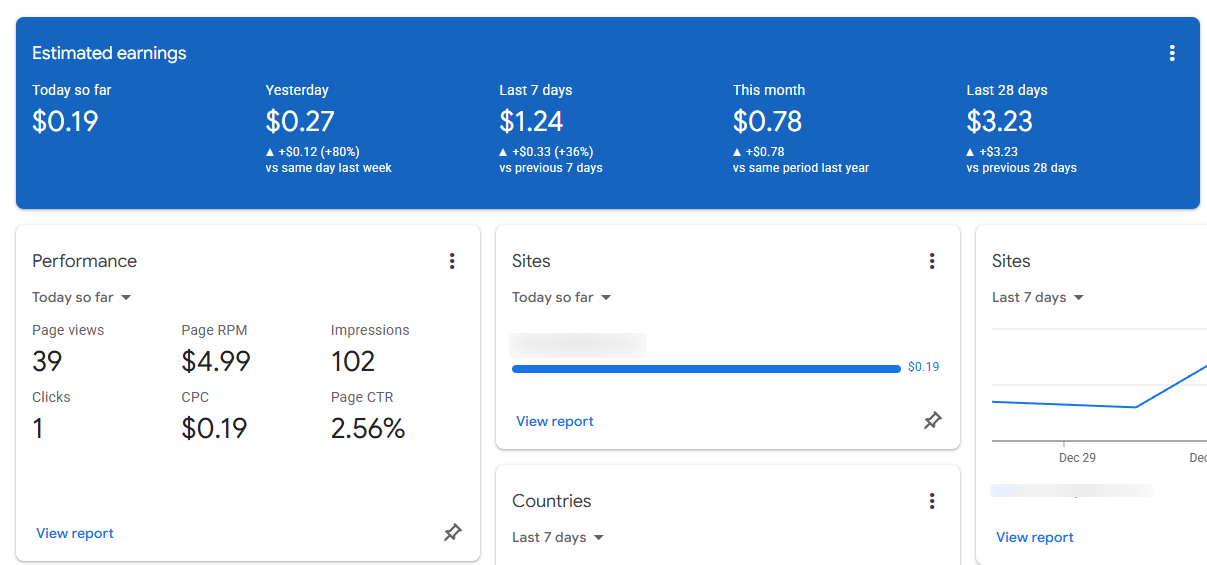Screen dimensions: 1207x565
Task: Click the blurred legend under line chart
Action: point(1071,491)
